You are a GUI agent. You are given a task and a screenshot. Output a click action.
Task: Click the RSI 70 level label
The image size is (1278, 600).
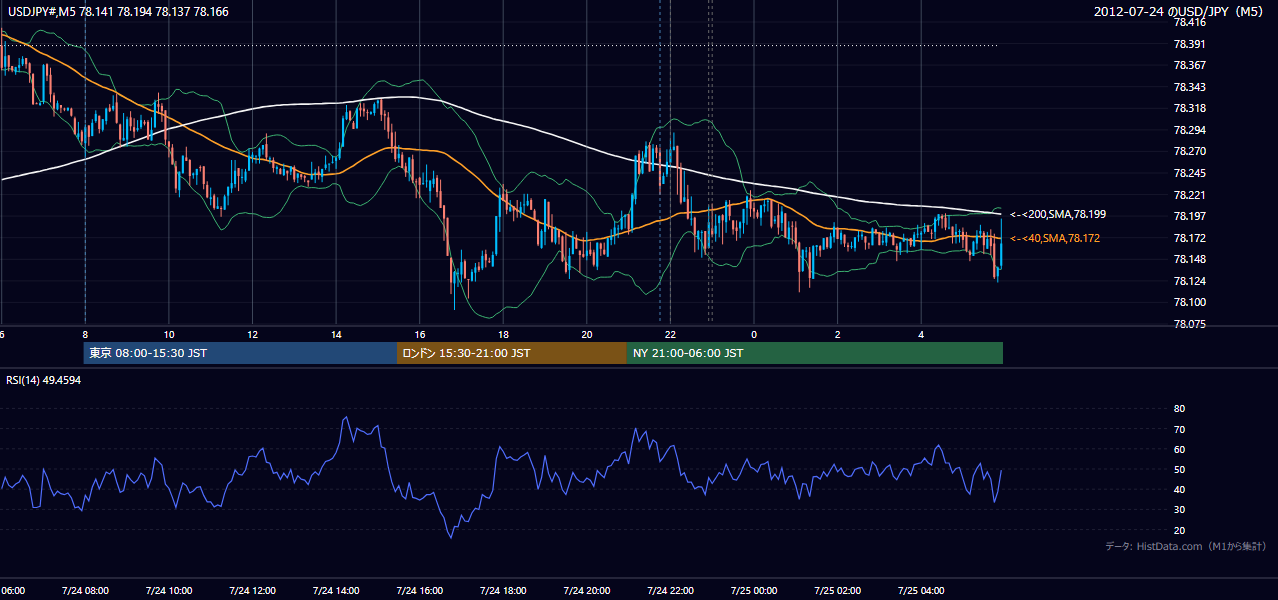point(1179,429)
